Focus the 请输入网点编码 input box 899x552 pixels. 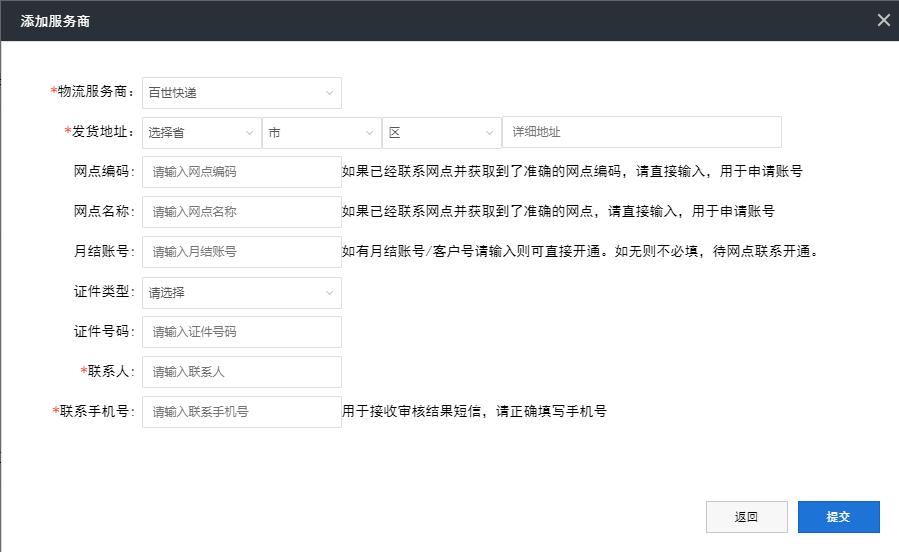coord(241,172)
